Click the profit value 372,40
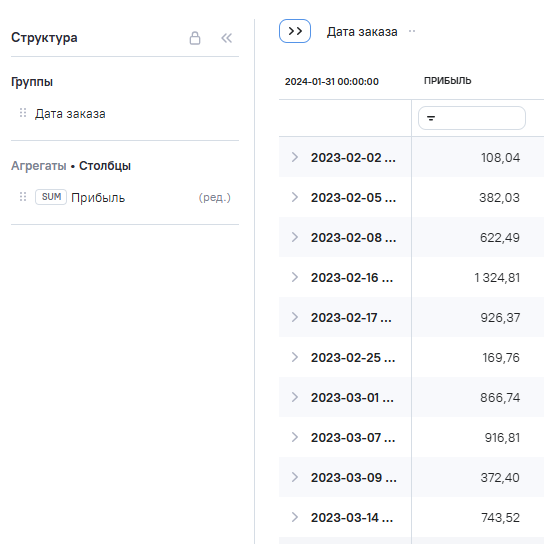 click(x=500, y=478)
